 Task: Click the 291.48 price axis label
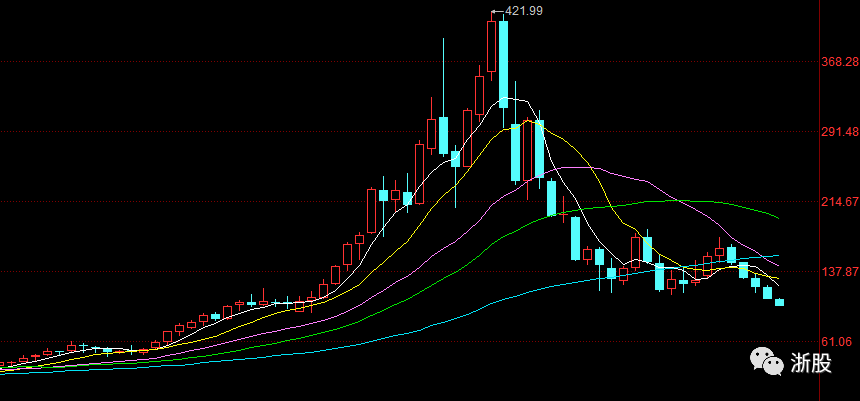point(840,132)
